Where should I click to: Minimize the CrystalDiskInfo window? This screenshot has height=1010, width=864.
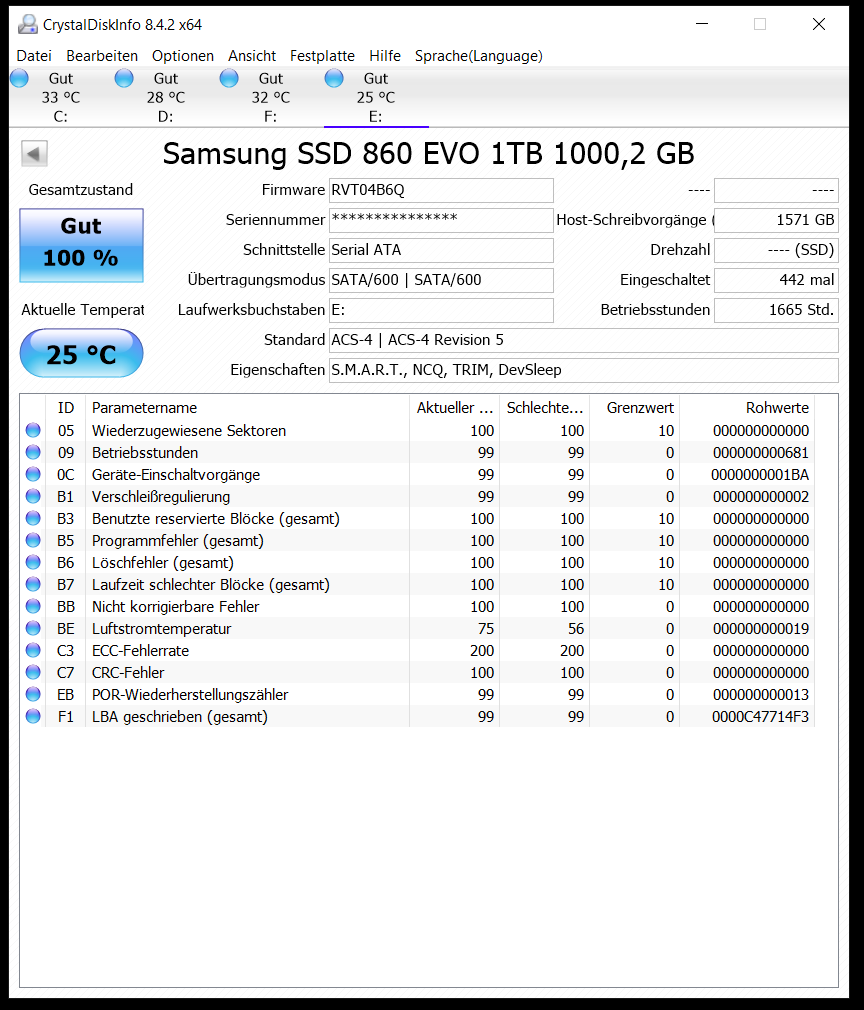click(702, 24)
